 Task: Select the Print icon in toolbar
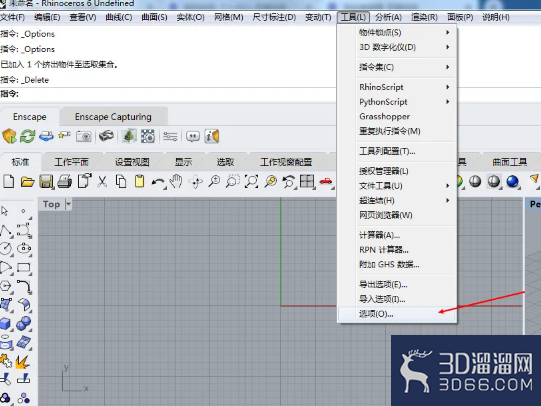coord(65,181)
